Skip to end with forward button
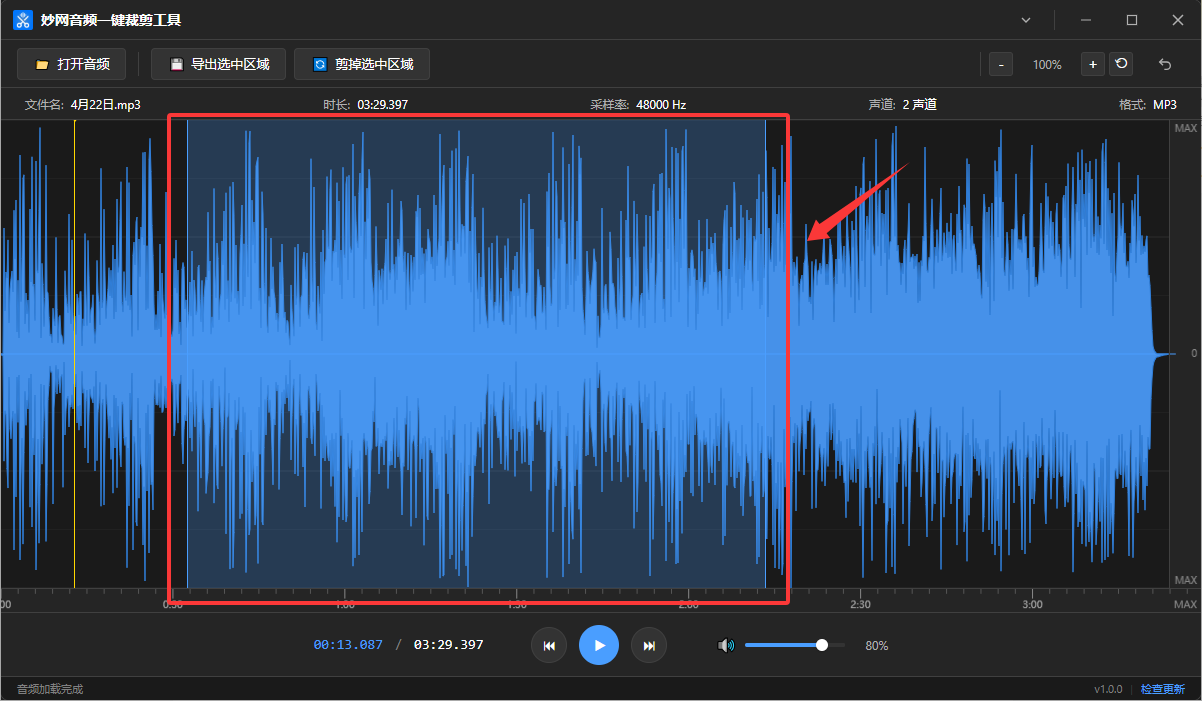The width and height of the screenshot is (1202, 701). [649, 645]
